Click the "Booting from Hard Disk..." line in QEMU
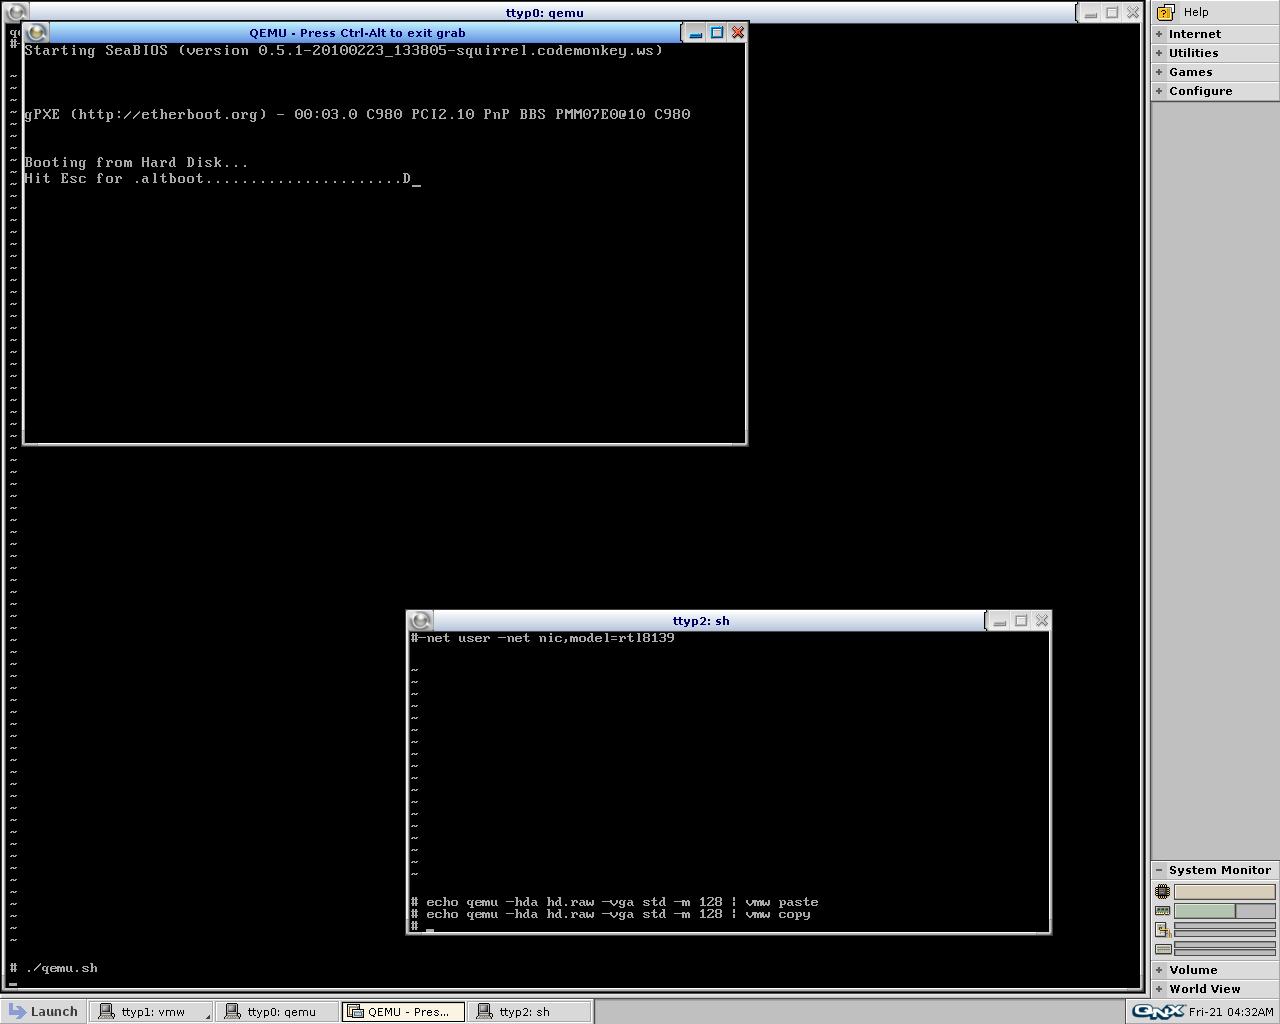Viewport: 1280px width, 1024px height. click(136, 162)
